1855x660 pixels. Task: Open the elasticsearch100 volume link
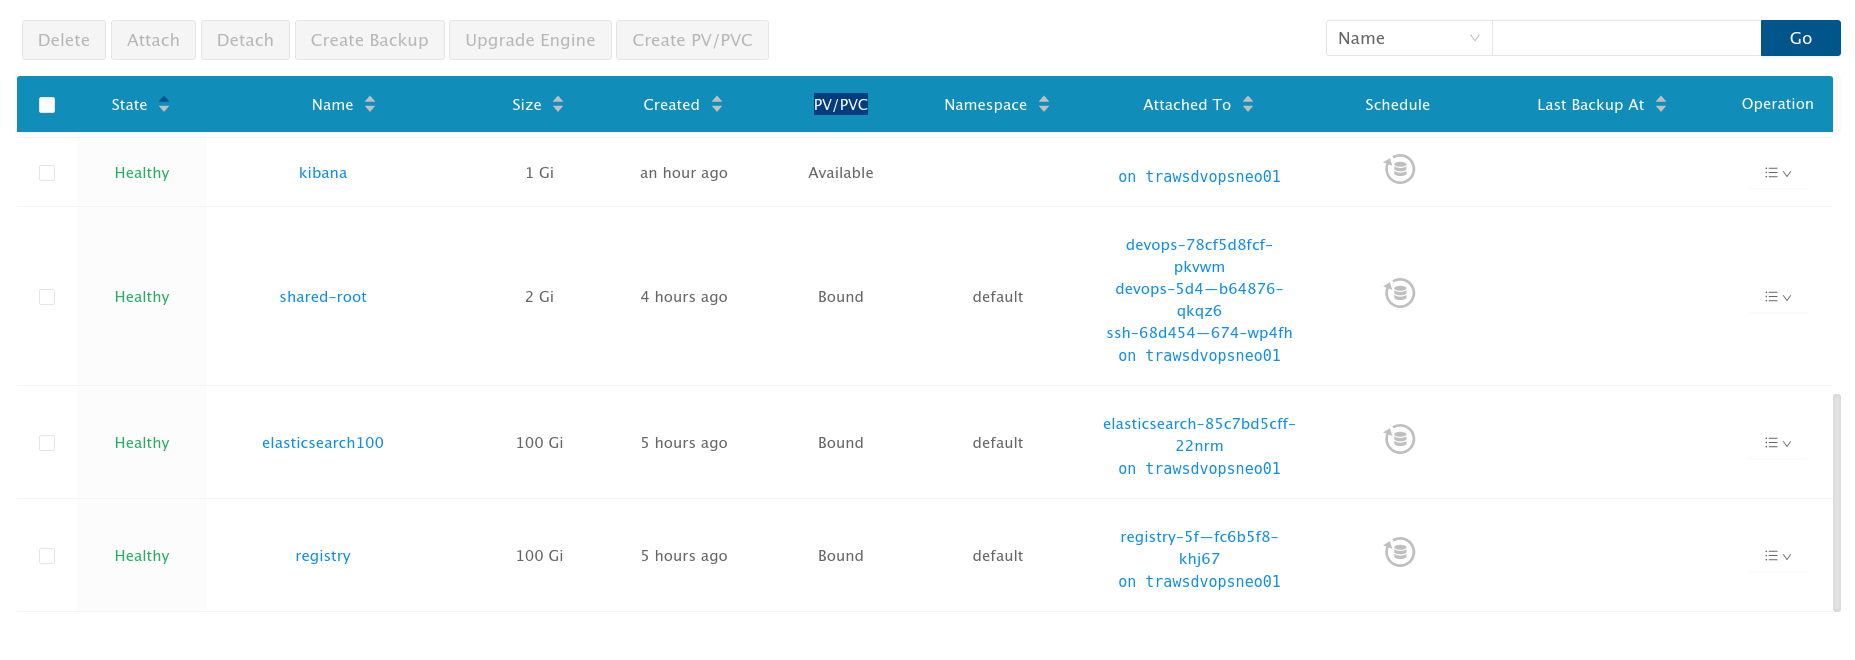click(323, 443)
